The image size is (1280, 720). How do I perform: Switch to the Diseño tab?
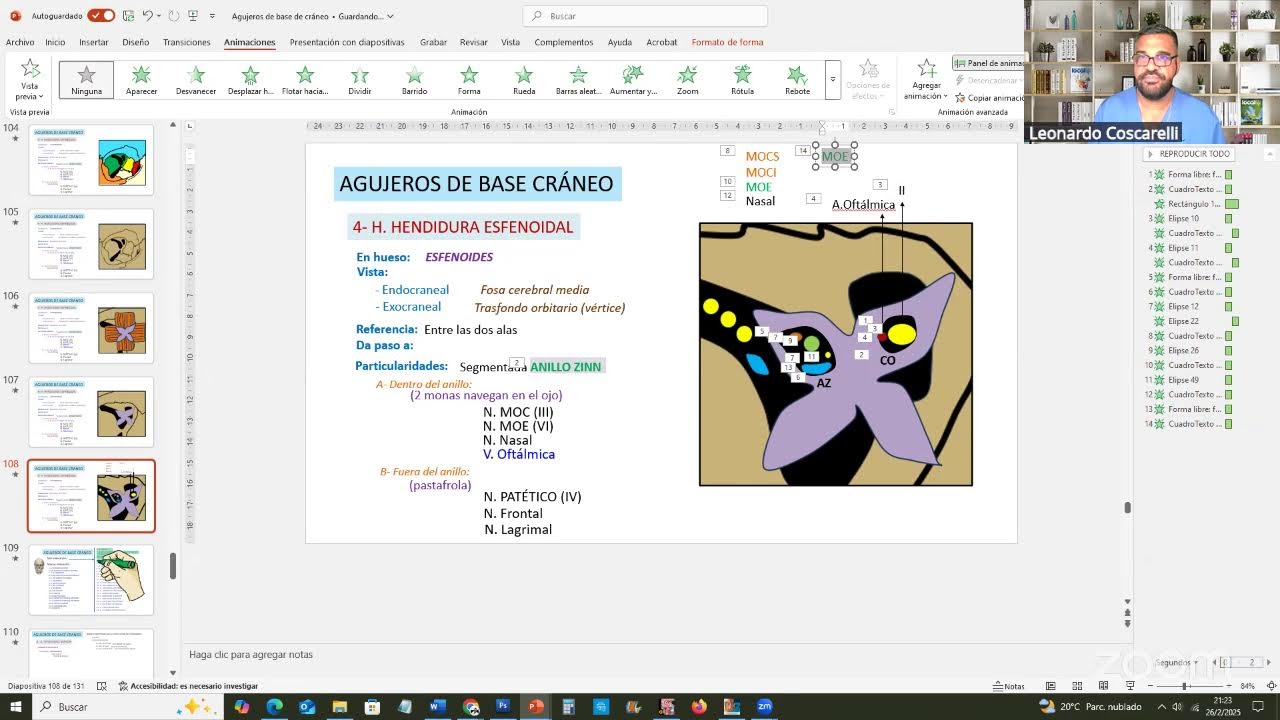click(136, 42)
